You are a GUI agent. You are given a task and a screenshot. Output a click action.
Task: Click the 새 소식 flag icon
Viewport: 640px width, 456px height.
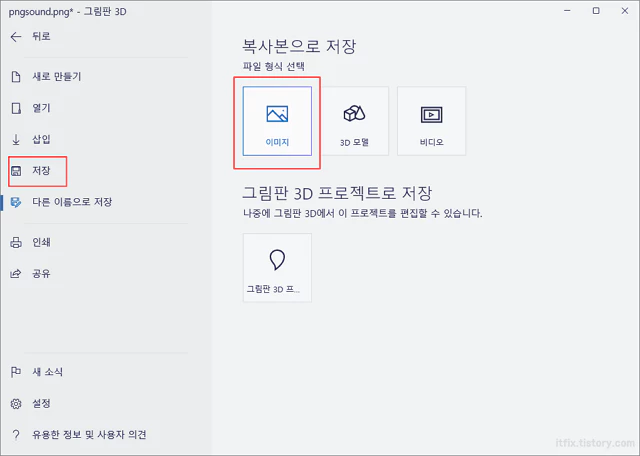pos(16,372)
